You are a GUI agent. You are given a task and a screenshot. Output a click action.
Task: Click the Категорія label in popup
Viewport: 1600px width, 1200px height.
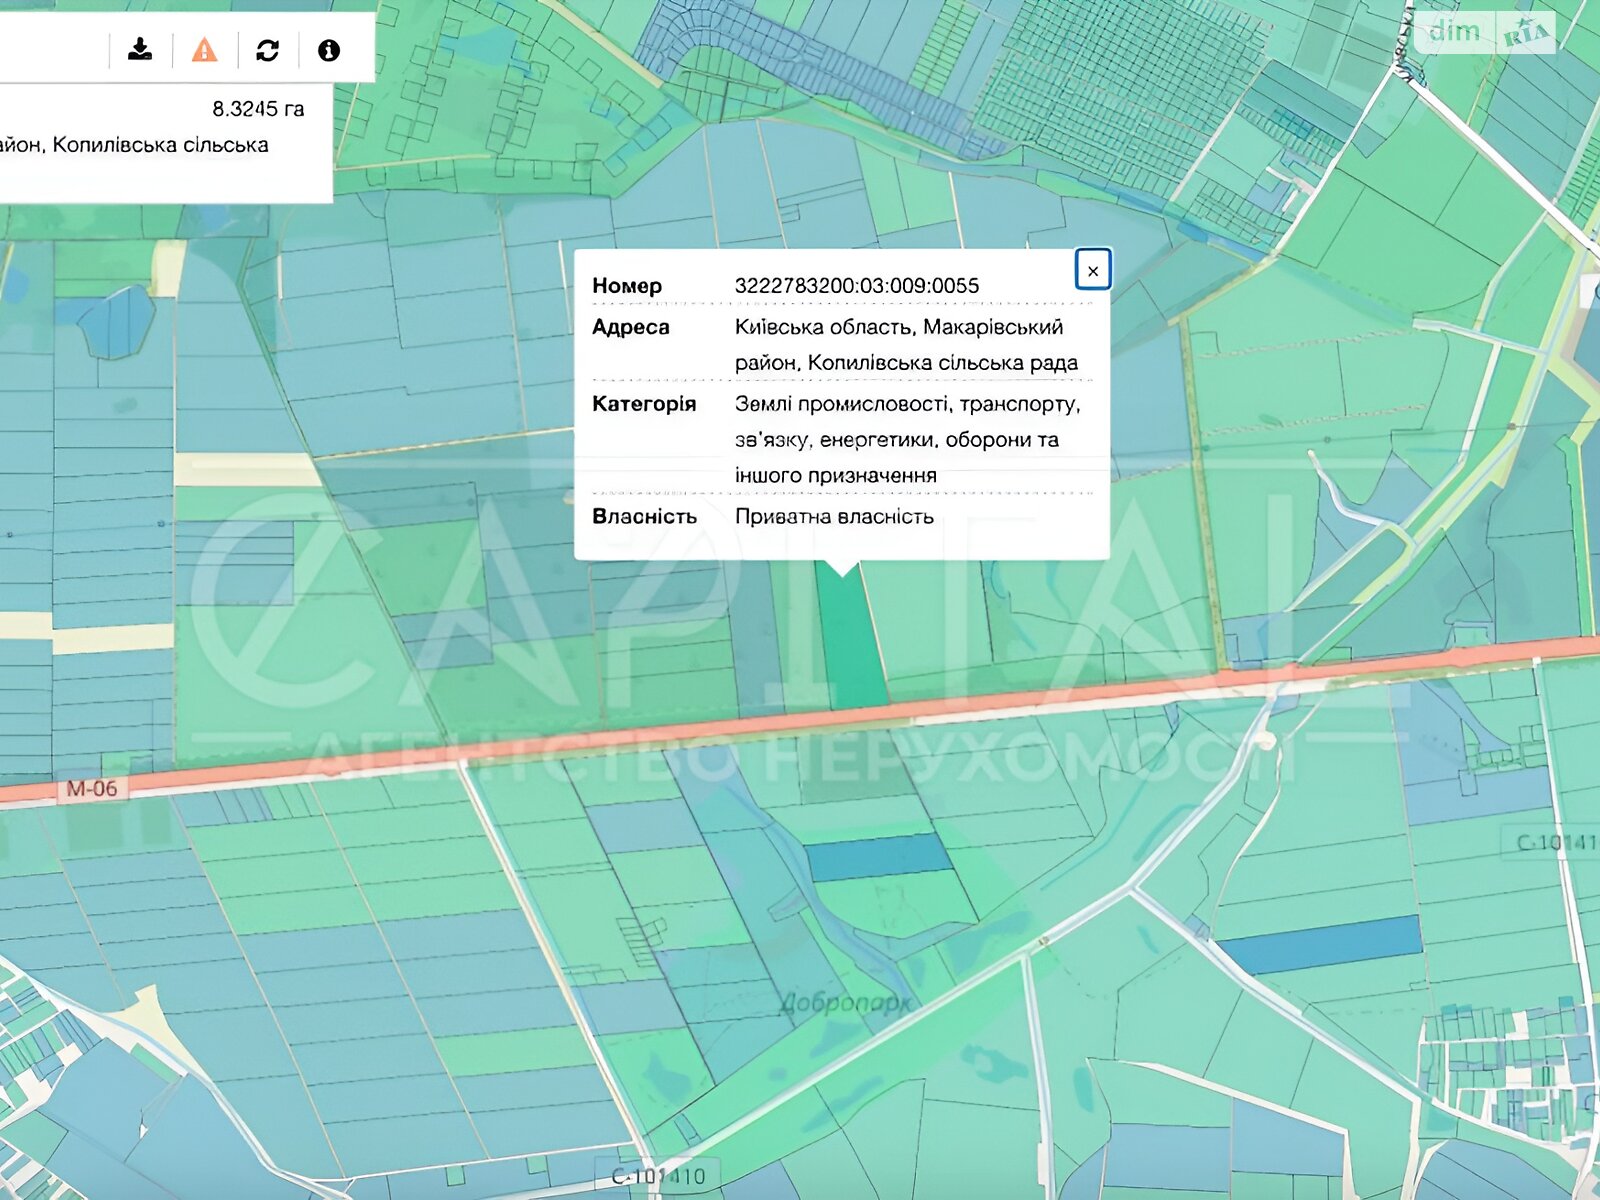coord(643,404)
